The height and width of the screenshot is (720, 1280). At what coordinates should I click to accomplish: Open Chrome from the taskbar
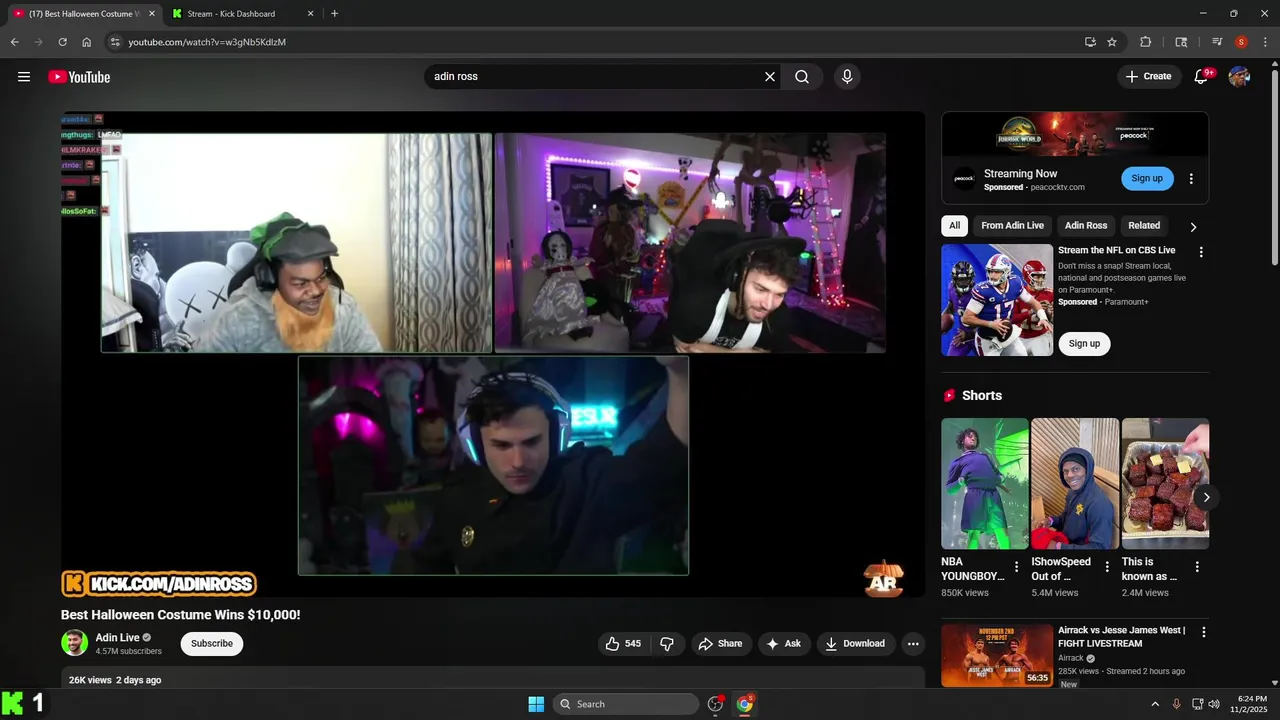pos(745,704)
